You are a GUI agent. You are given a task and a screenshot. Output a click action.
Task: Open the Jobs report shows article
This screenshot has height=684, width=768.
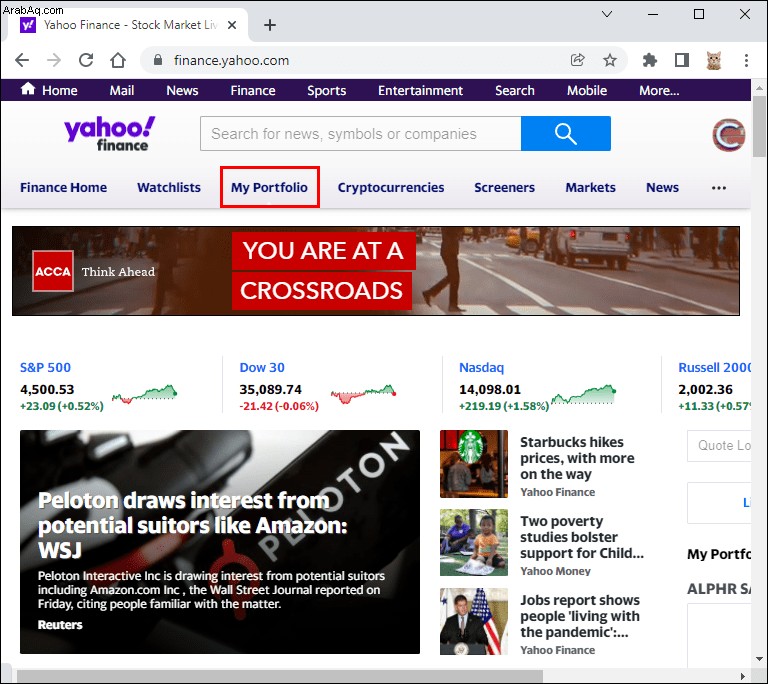click(580, 616)
